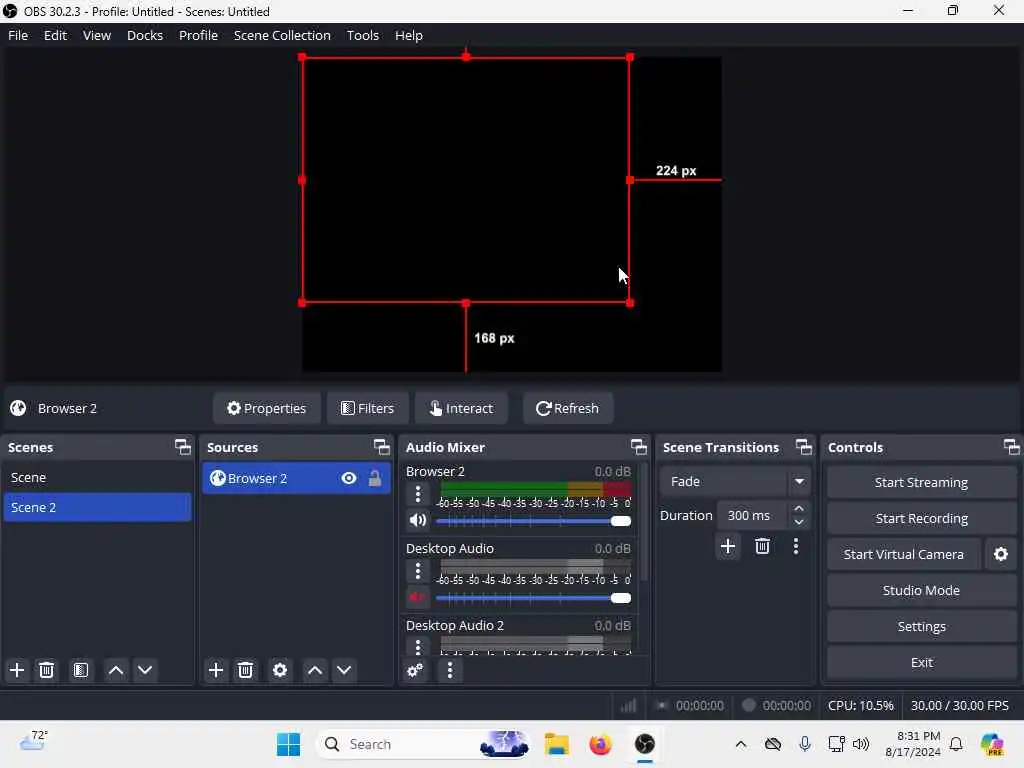Show hidden system tray icons chevron
Screen dimensions: 1024x768
741,744
